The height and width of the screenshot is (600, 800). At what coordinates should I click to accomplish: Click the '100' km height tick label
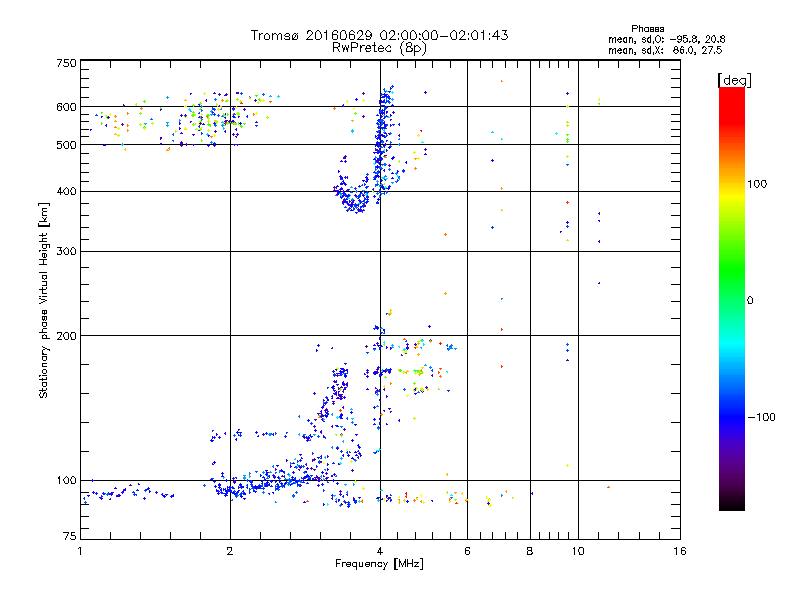(66, 480)
